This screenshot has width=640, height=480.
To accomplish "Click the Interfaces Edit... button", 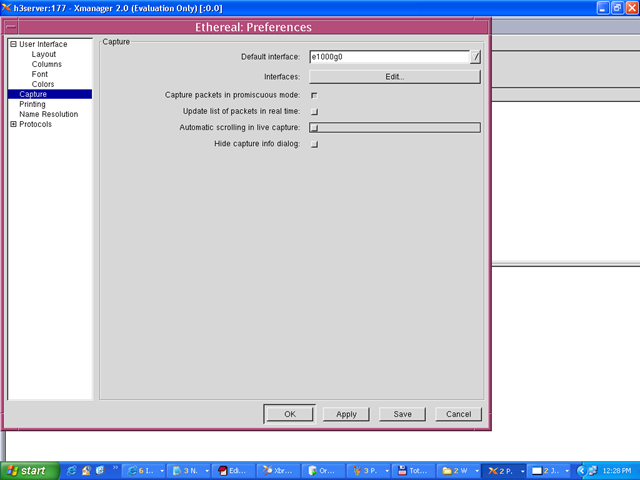I will (x=395, y=77).
